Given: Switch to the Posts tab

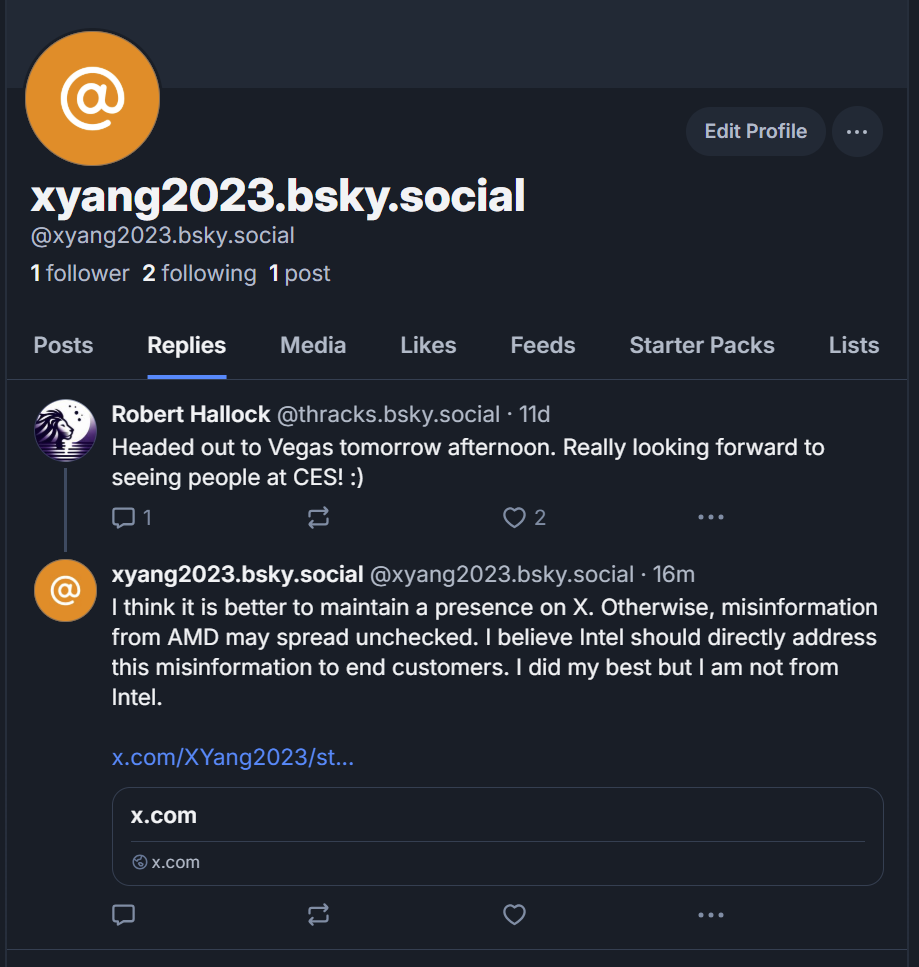Looking at the screenshot, I should point(63,346).
